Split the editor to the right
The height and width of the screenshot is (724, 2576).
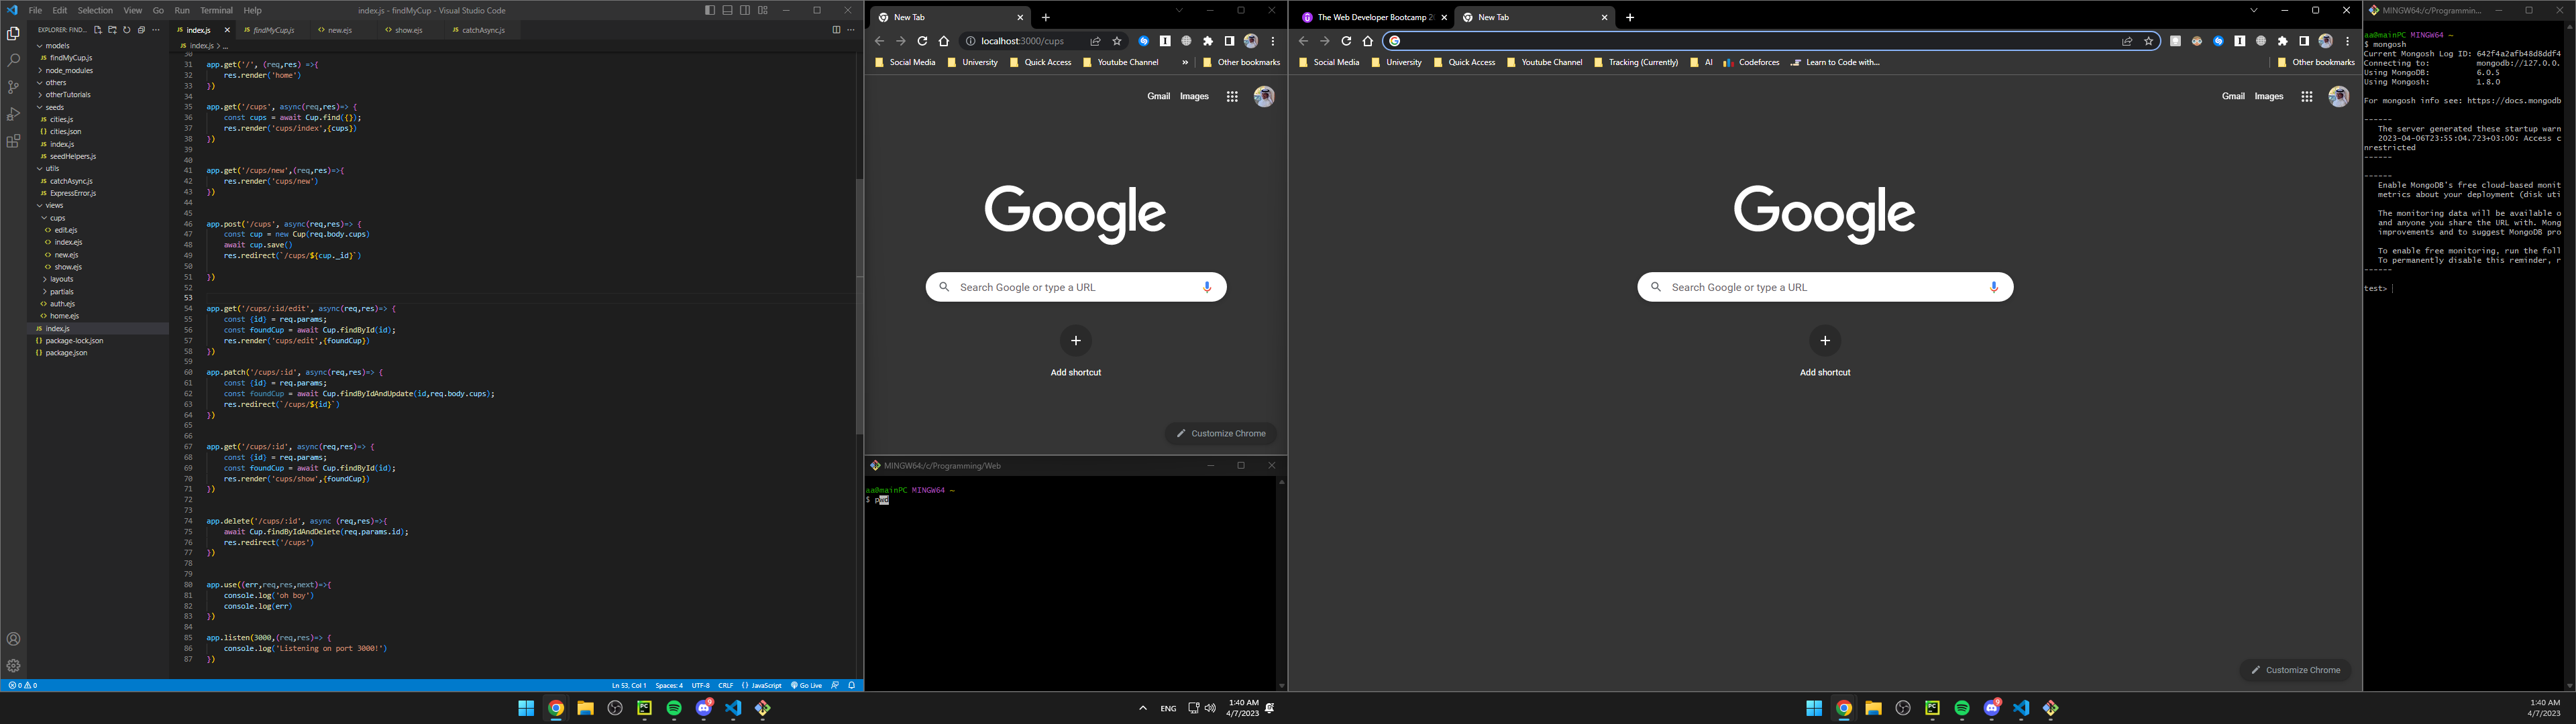[x=836, y=30]
